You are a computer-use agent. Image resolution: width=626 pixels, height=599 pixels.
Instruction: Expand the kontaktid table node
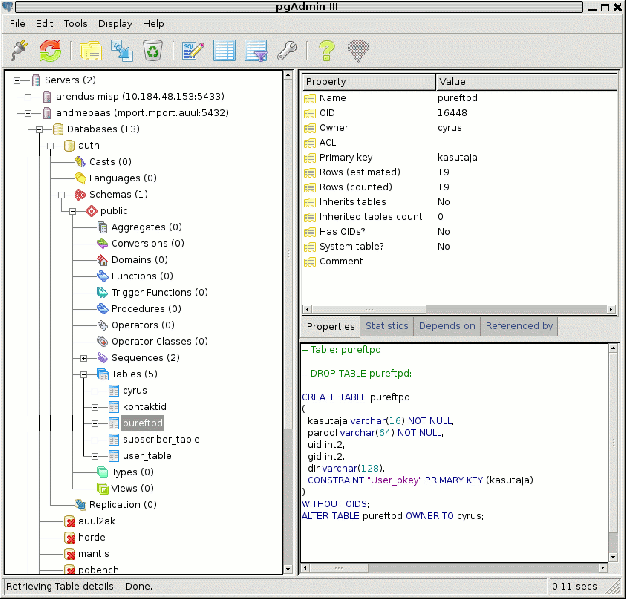(95, 407)
